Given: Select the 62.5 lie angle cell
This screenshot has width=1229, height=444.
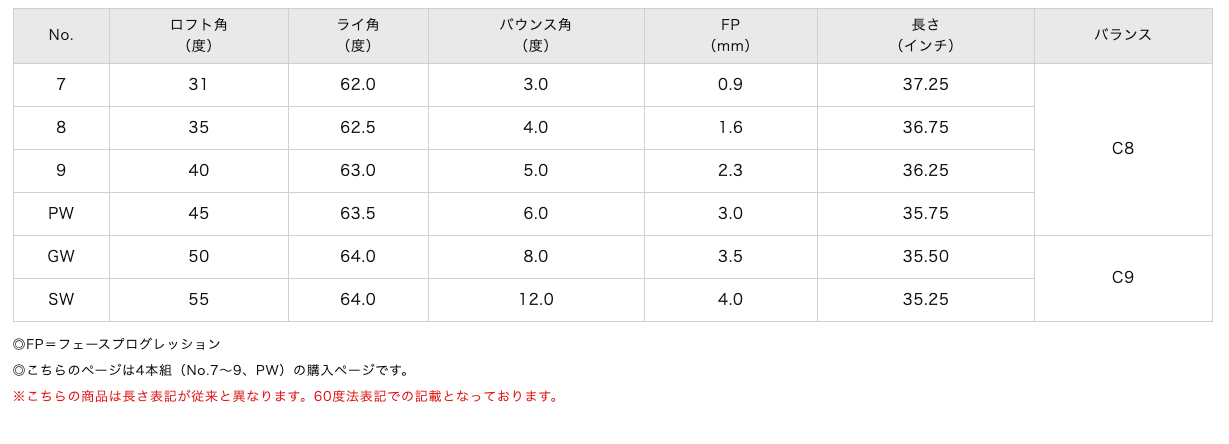Looking at the screenshot, I should (x=358, y=128).
